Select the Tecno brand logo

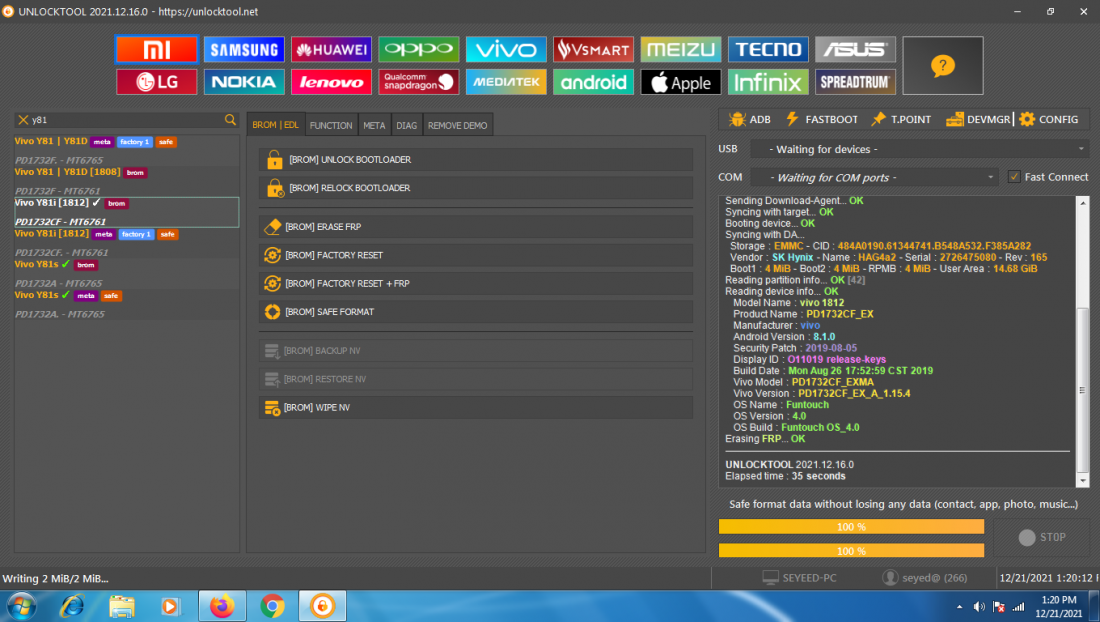tap(768, 49)
